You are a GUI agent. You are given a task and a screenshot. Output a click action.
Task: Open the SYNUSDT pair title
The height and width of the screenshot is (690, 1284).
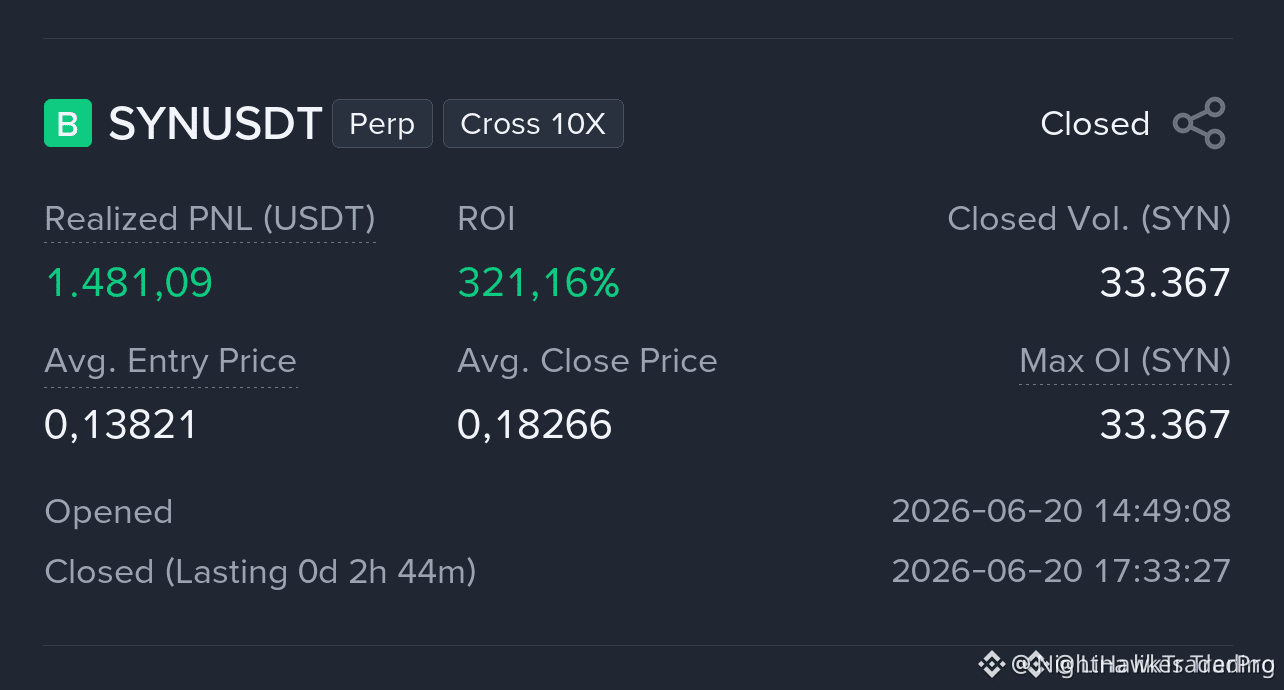point(215,124)
